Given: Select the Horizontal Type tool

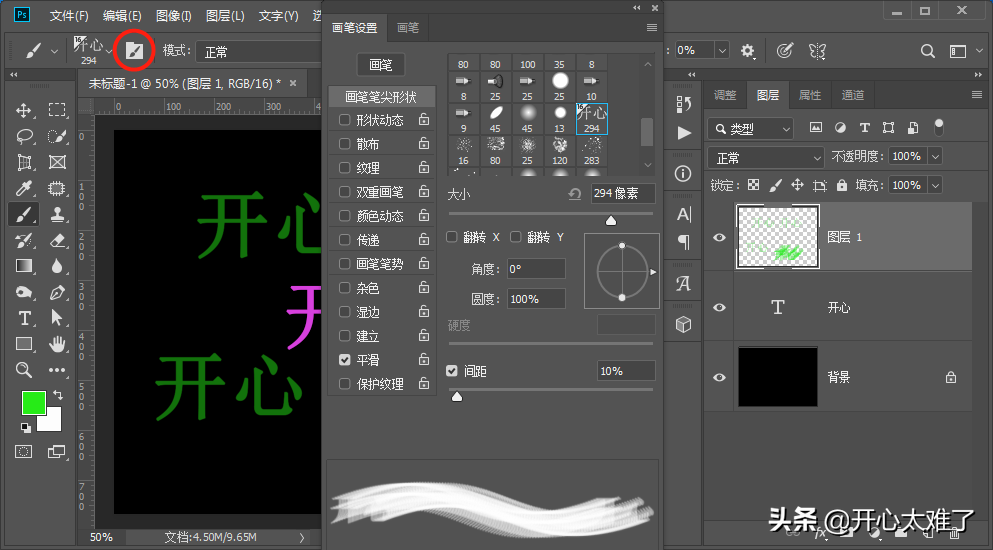Looking at the screenshot, I should [24, 318].
